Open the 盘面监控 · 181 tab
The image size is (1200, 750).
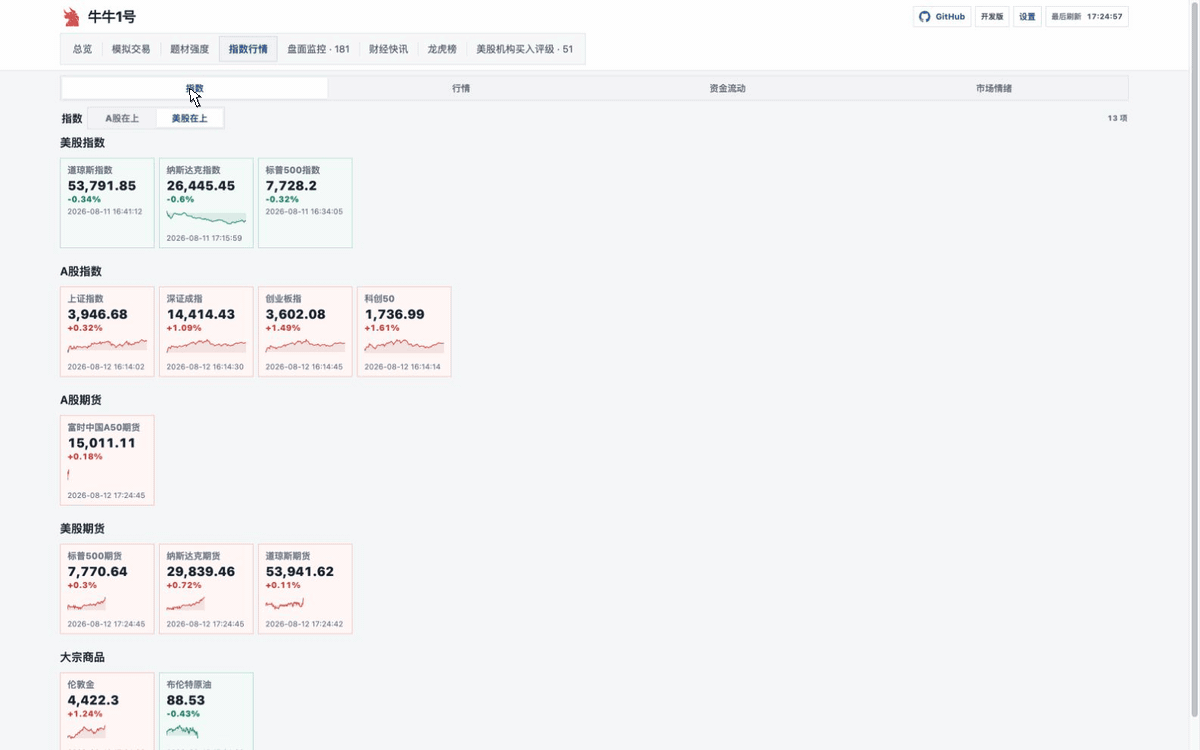click(318, 49)
